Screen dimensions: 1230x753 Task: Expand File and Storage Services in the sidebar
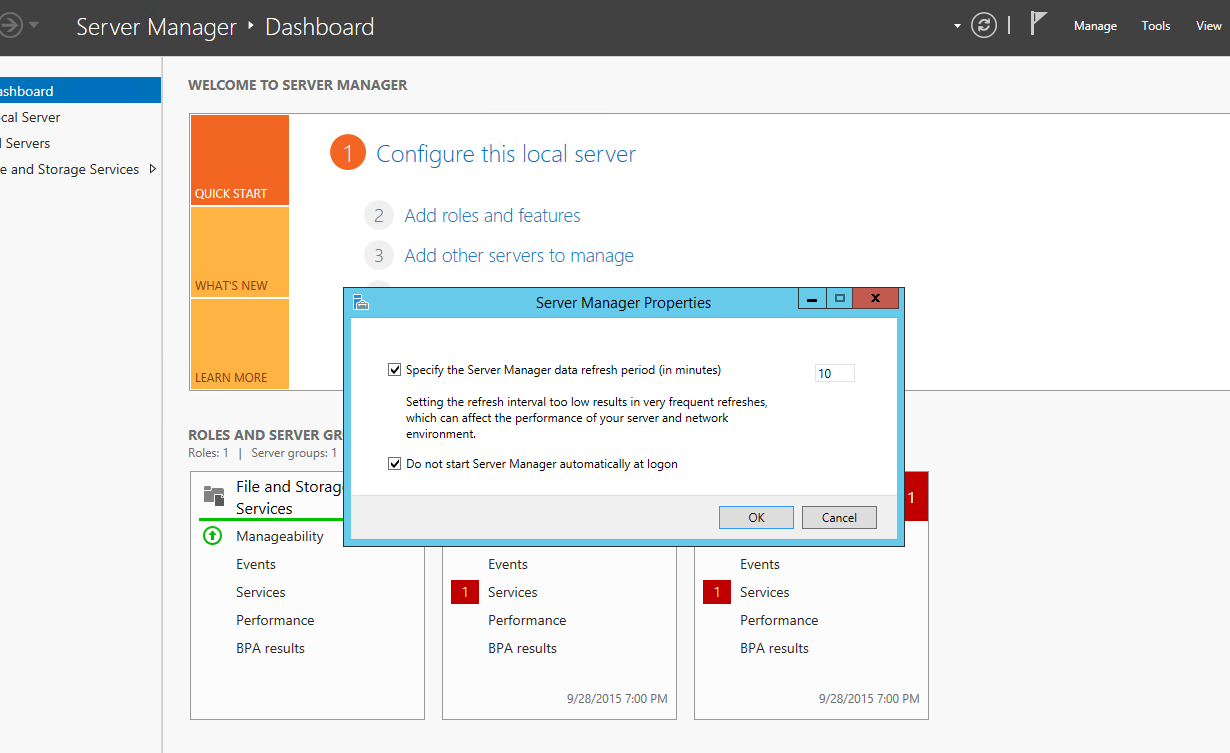point(152,169)
